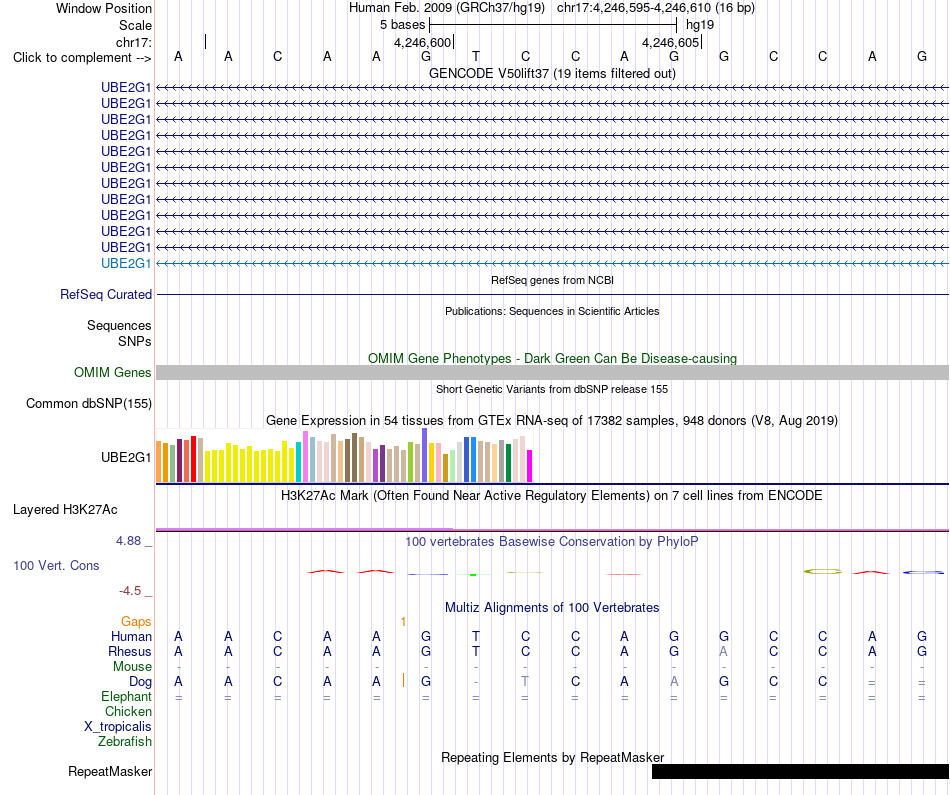Screen dimensions: 950x795
Task: Click the bright red bar in GTEx chart
Action: pyautogui.click(x=193, y=459)
